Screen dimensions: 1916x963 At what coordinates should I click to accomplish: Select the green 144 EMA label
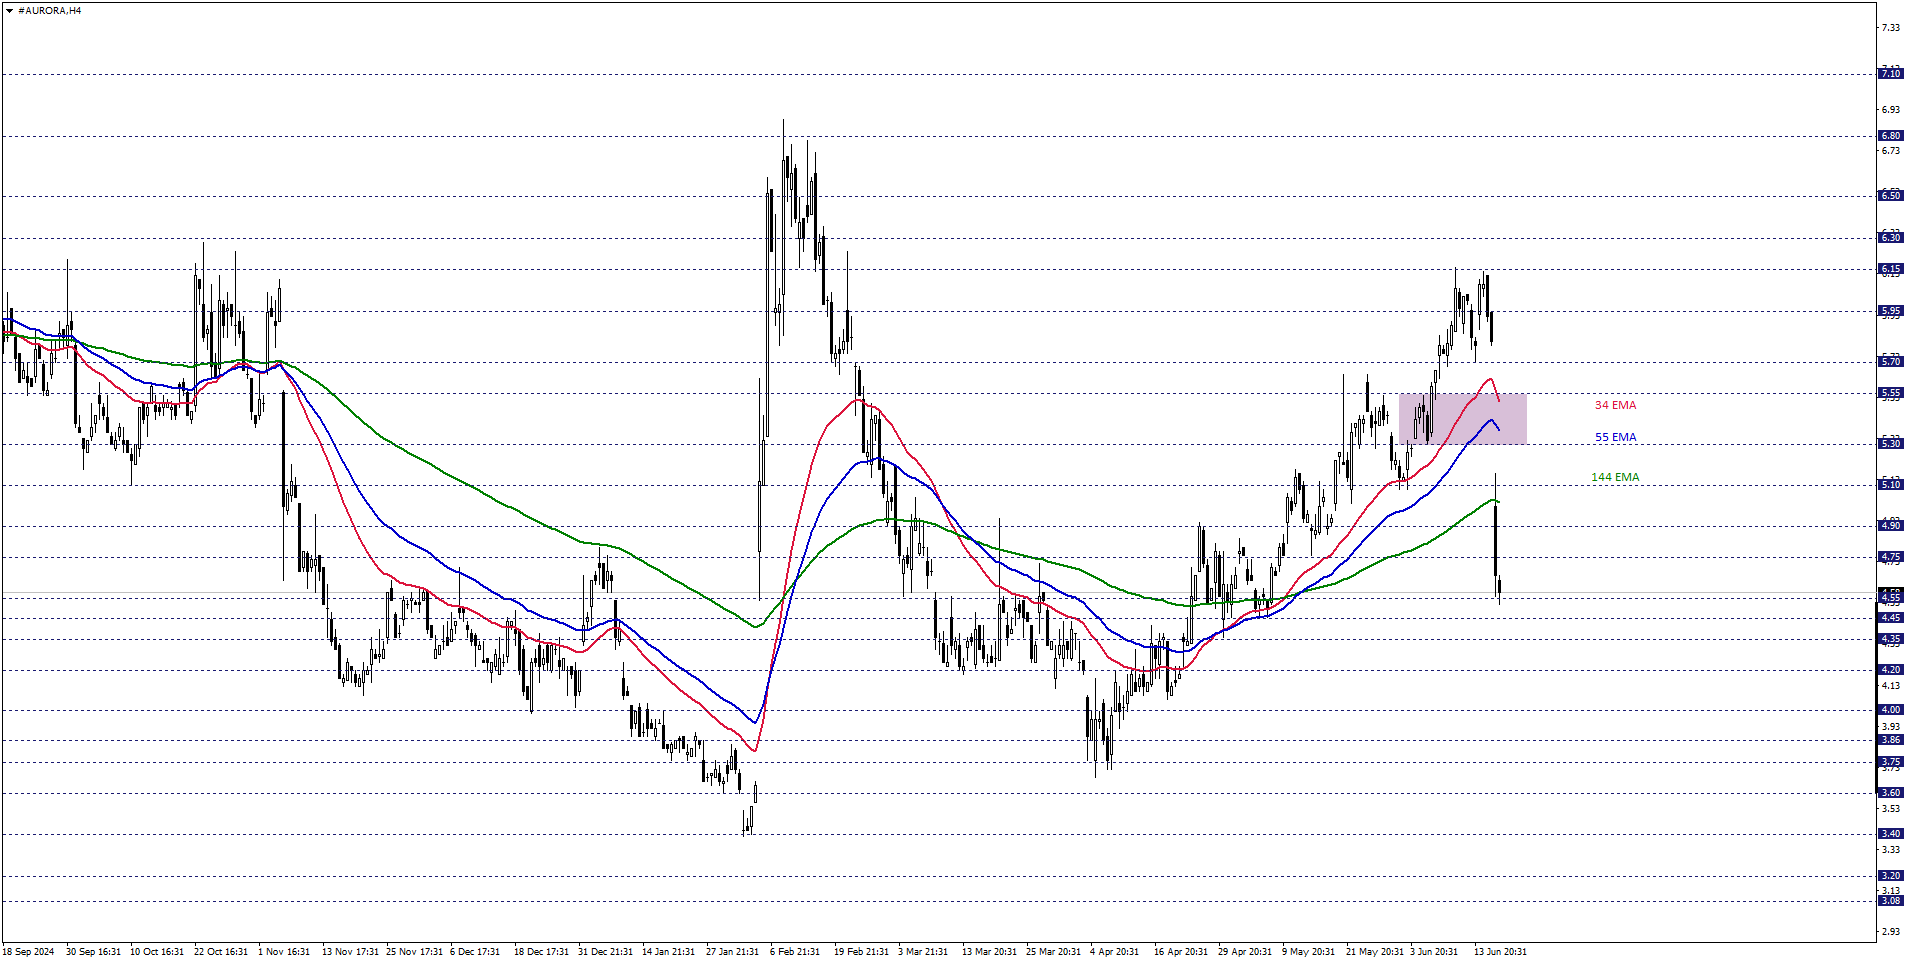(x=1615, y=477)
